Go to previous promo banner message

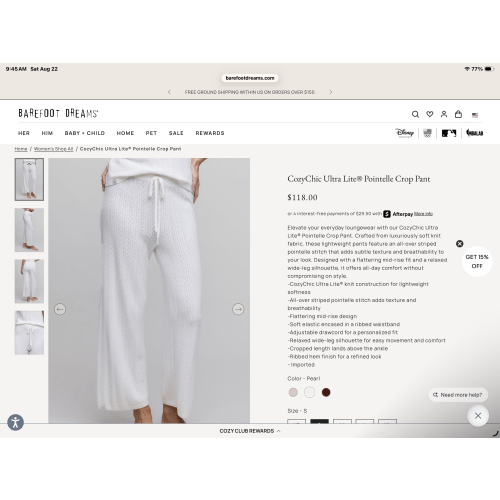point(169,92)
